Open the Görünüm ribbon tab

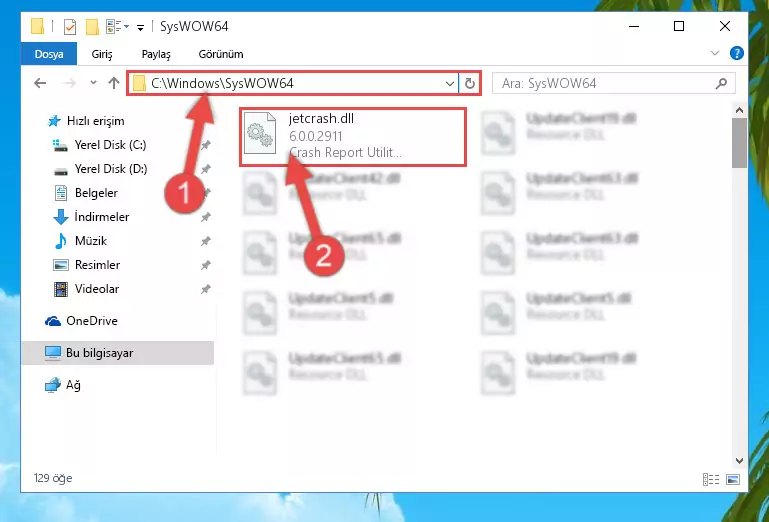click(221, 54)
